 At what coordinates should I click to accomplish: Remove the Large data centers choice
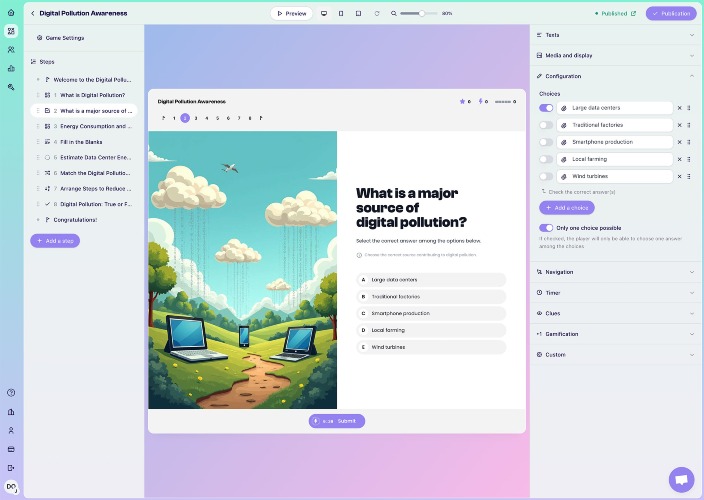coord(679,108)
